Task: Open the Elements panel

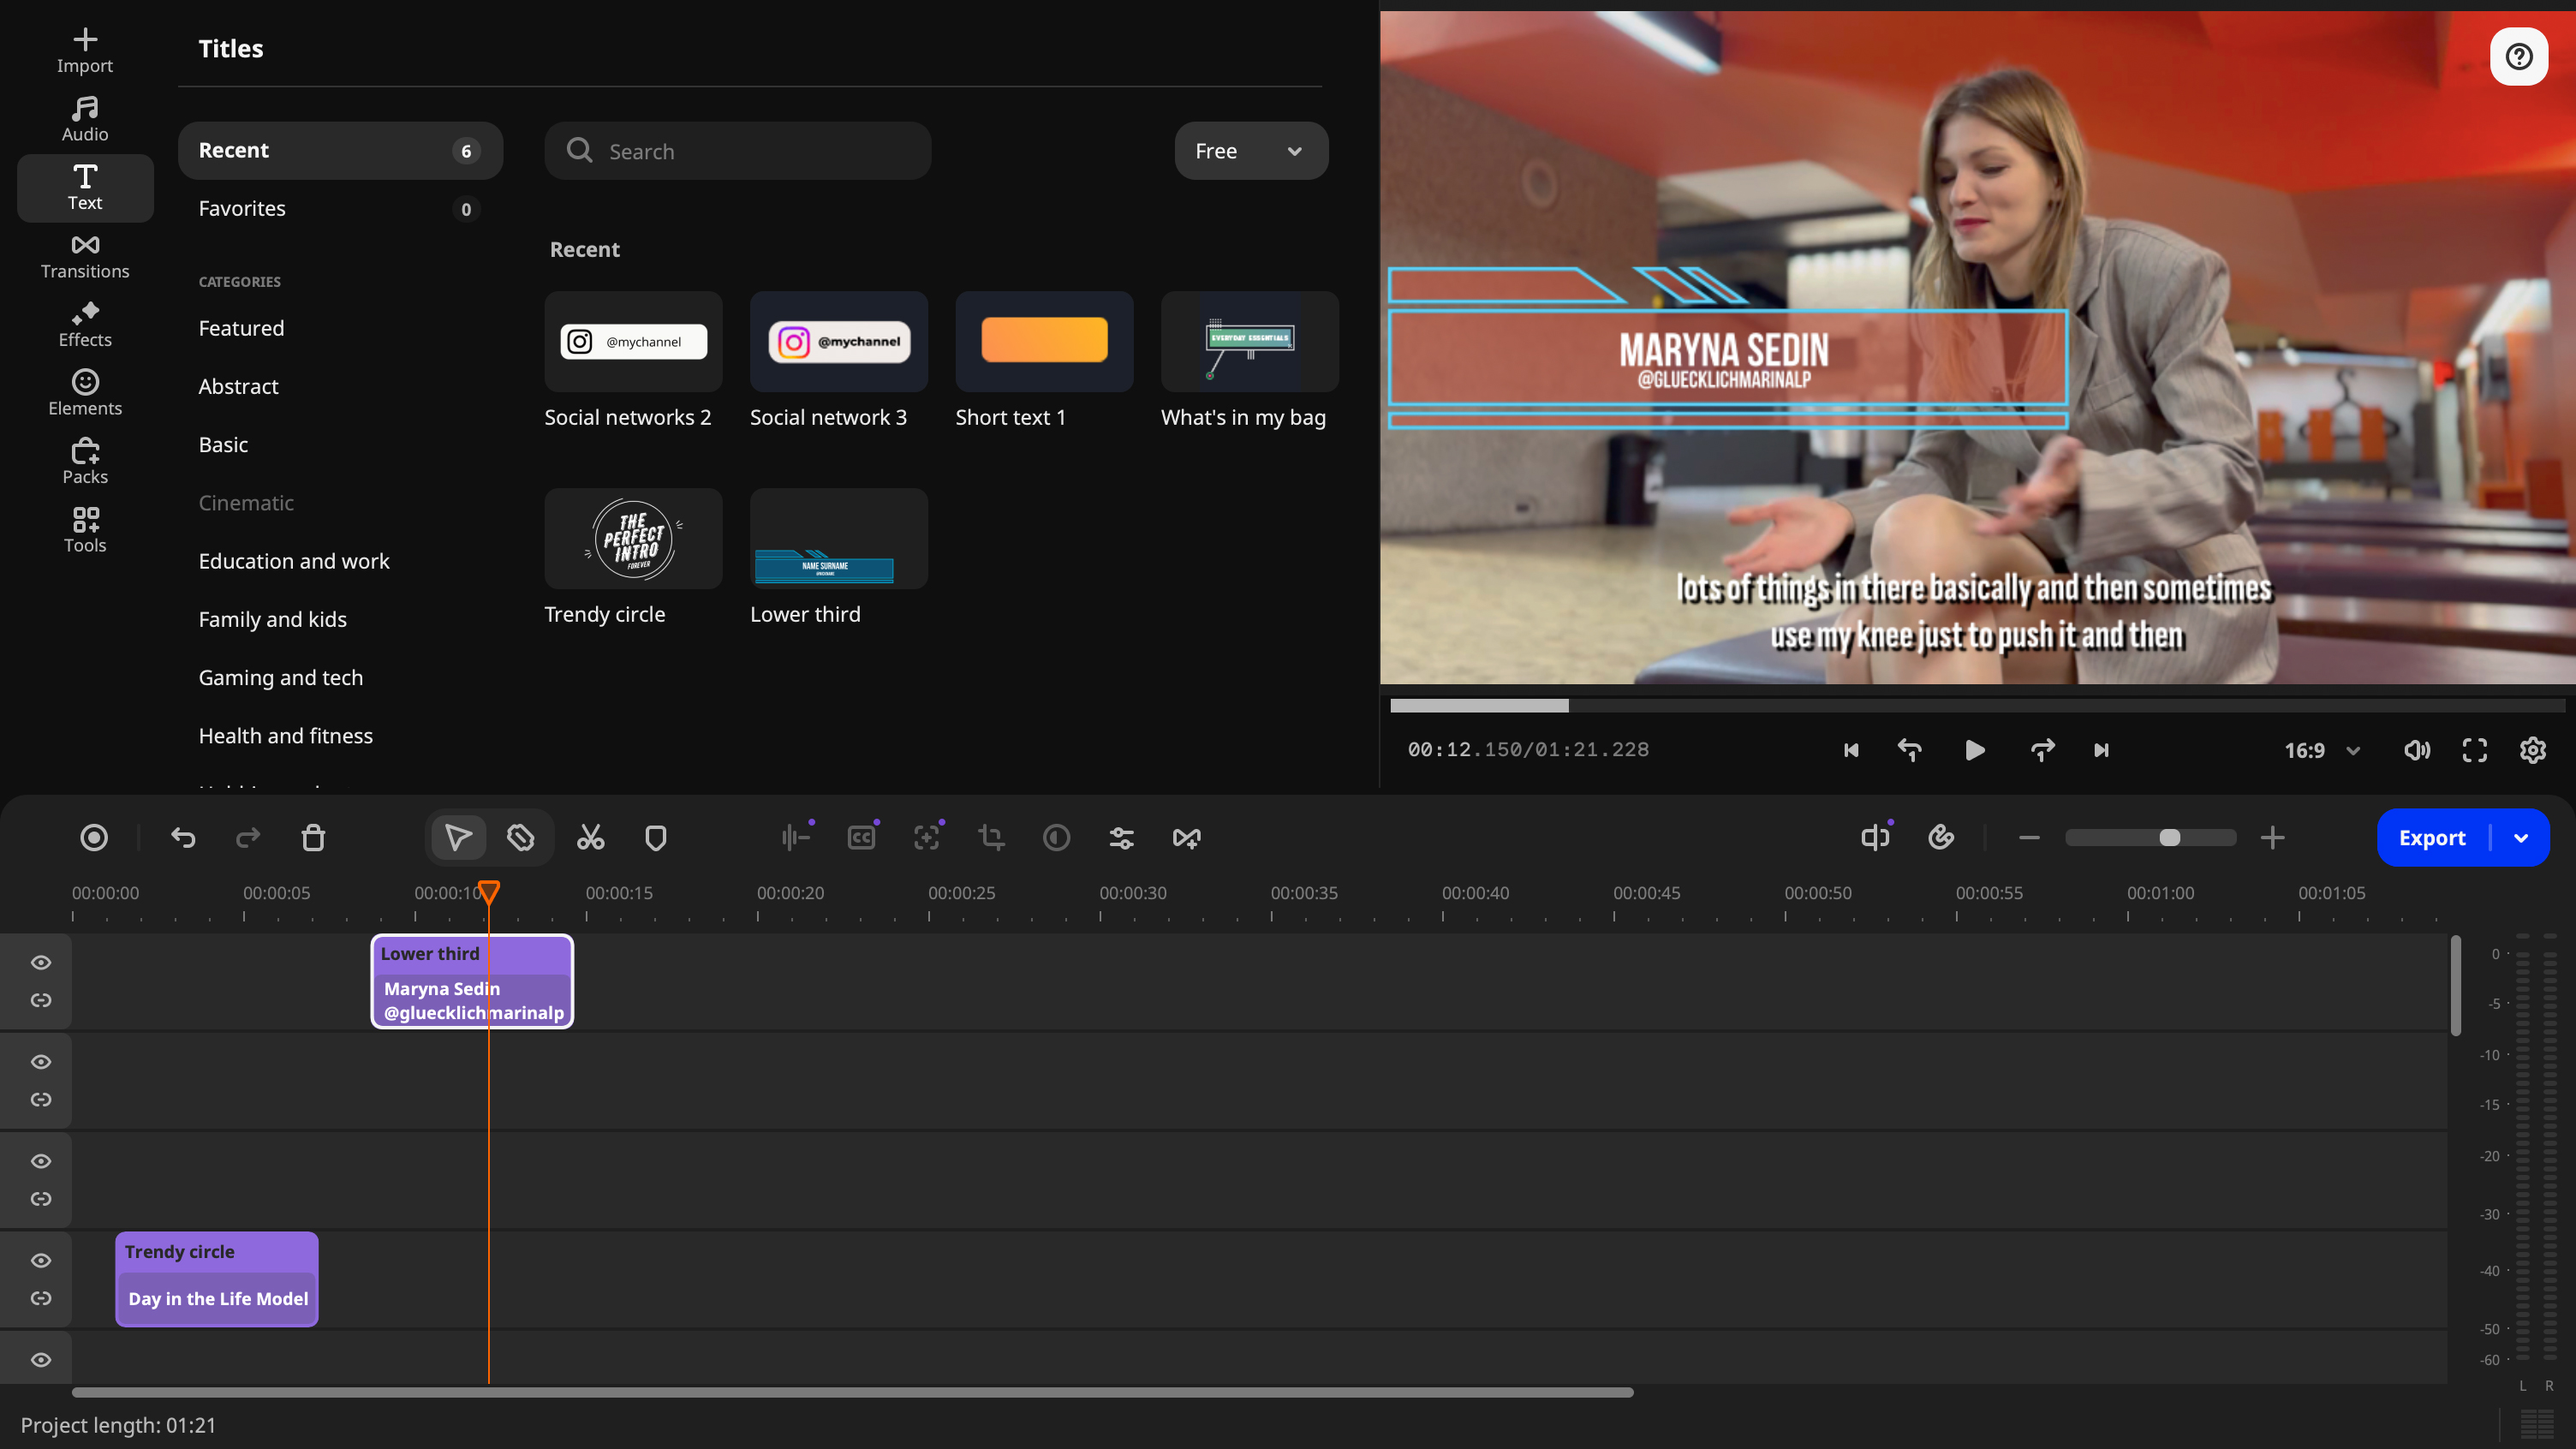Action: [85, 394]
